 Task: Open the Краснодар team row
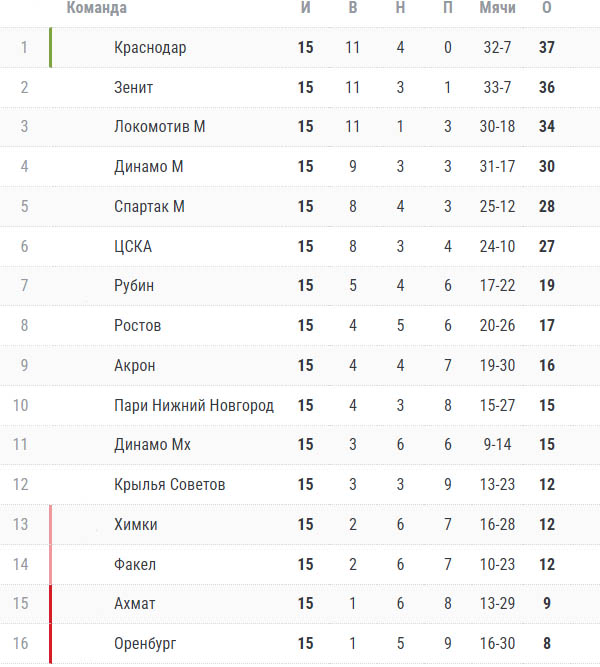(x=300, y=48)
